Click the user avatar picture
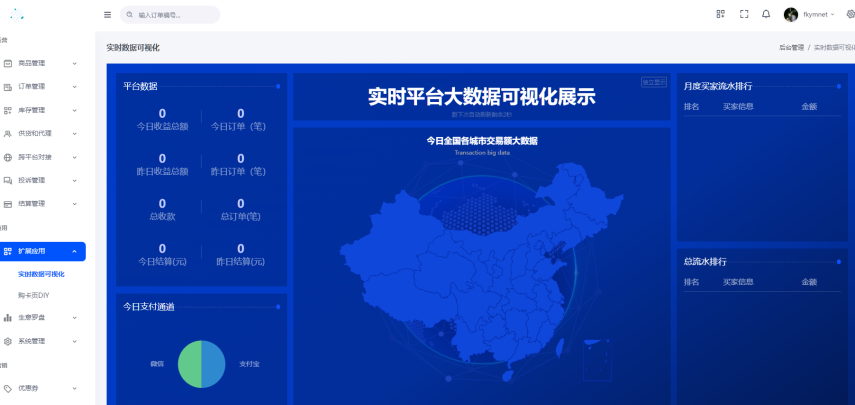 point(791,14)
